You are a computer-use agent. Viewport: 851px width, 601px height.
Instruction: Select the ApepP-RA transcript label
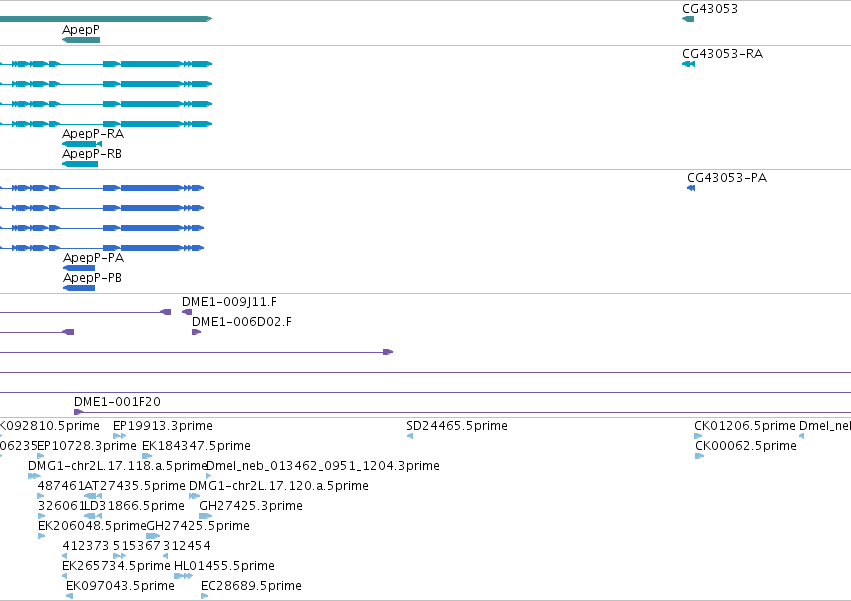[93, 134]
